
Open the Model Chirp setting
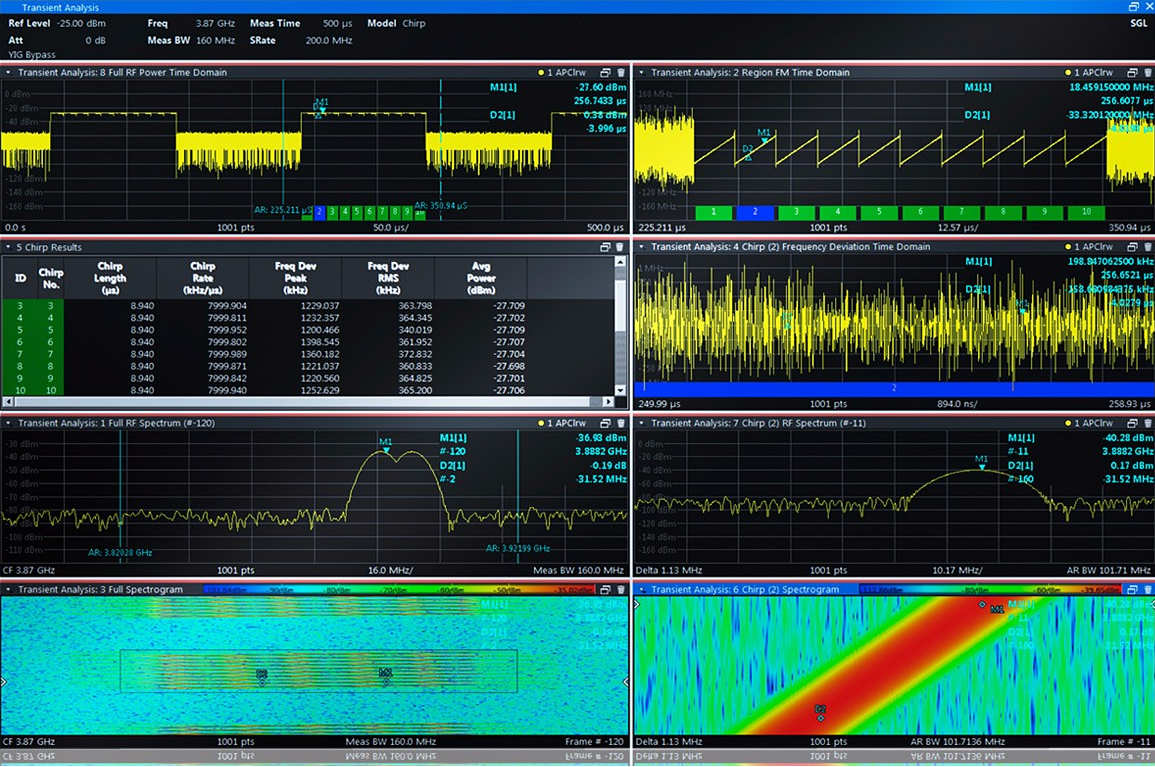[396, 24]
